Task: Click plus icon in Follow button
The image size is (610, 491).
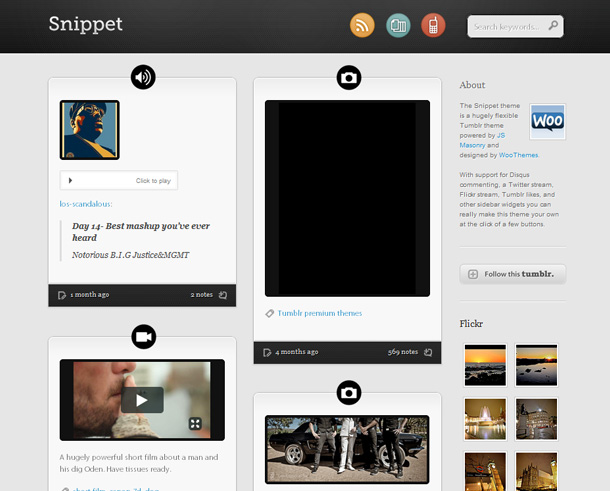Action: point(473,274)
